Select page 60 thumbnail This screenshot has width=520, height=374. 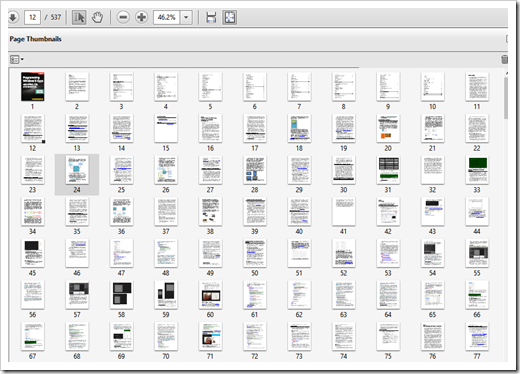click(x=210, y=295)
